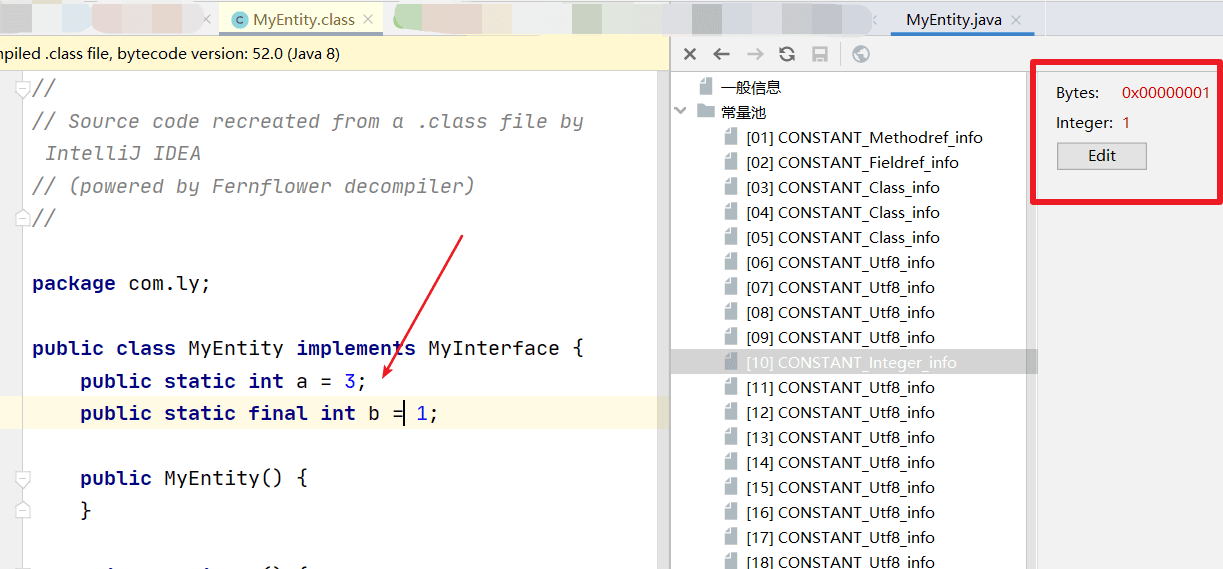
Task: Select the 常量池 folder node
Action: coord(742,112)
